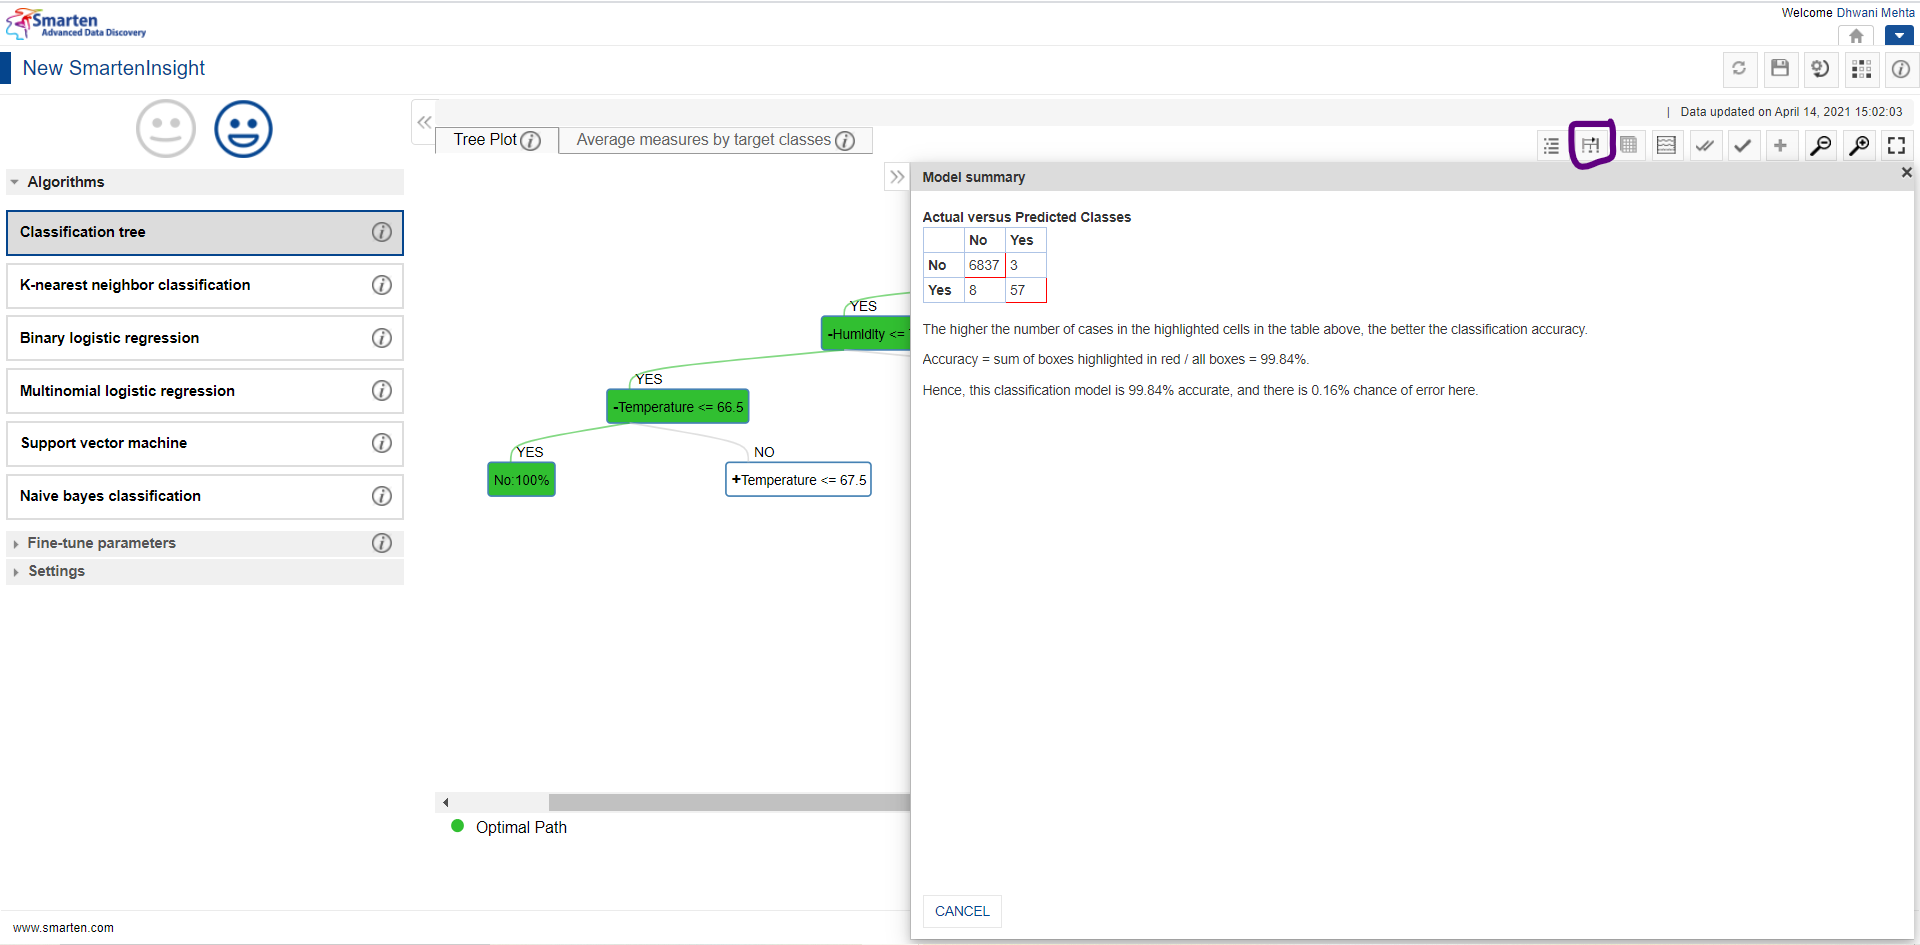Expand the Settings section
The height and width of the screenshot is (945, 1920).
coord(57,571)
